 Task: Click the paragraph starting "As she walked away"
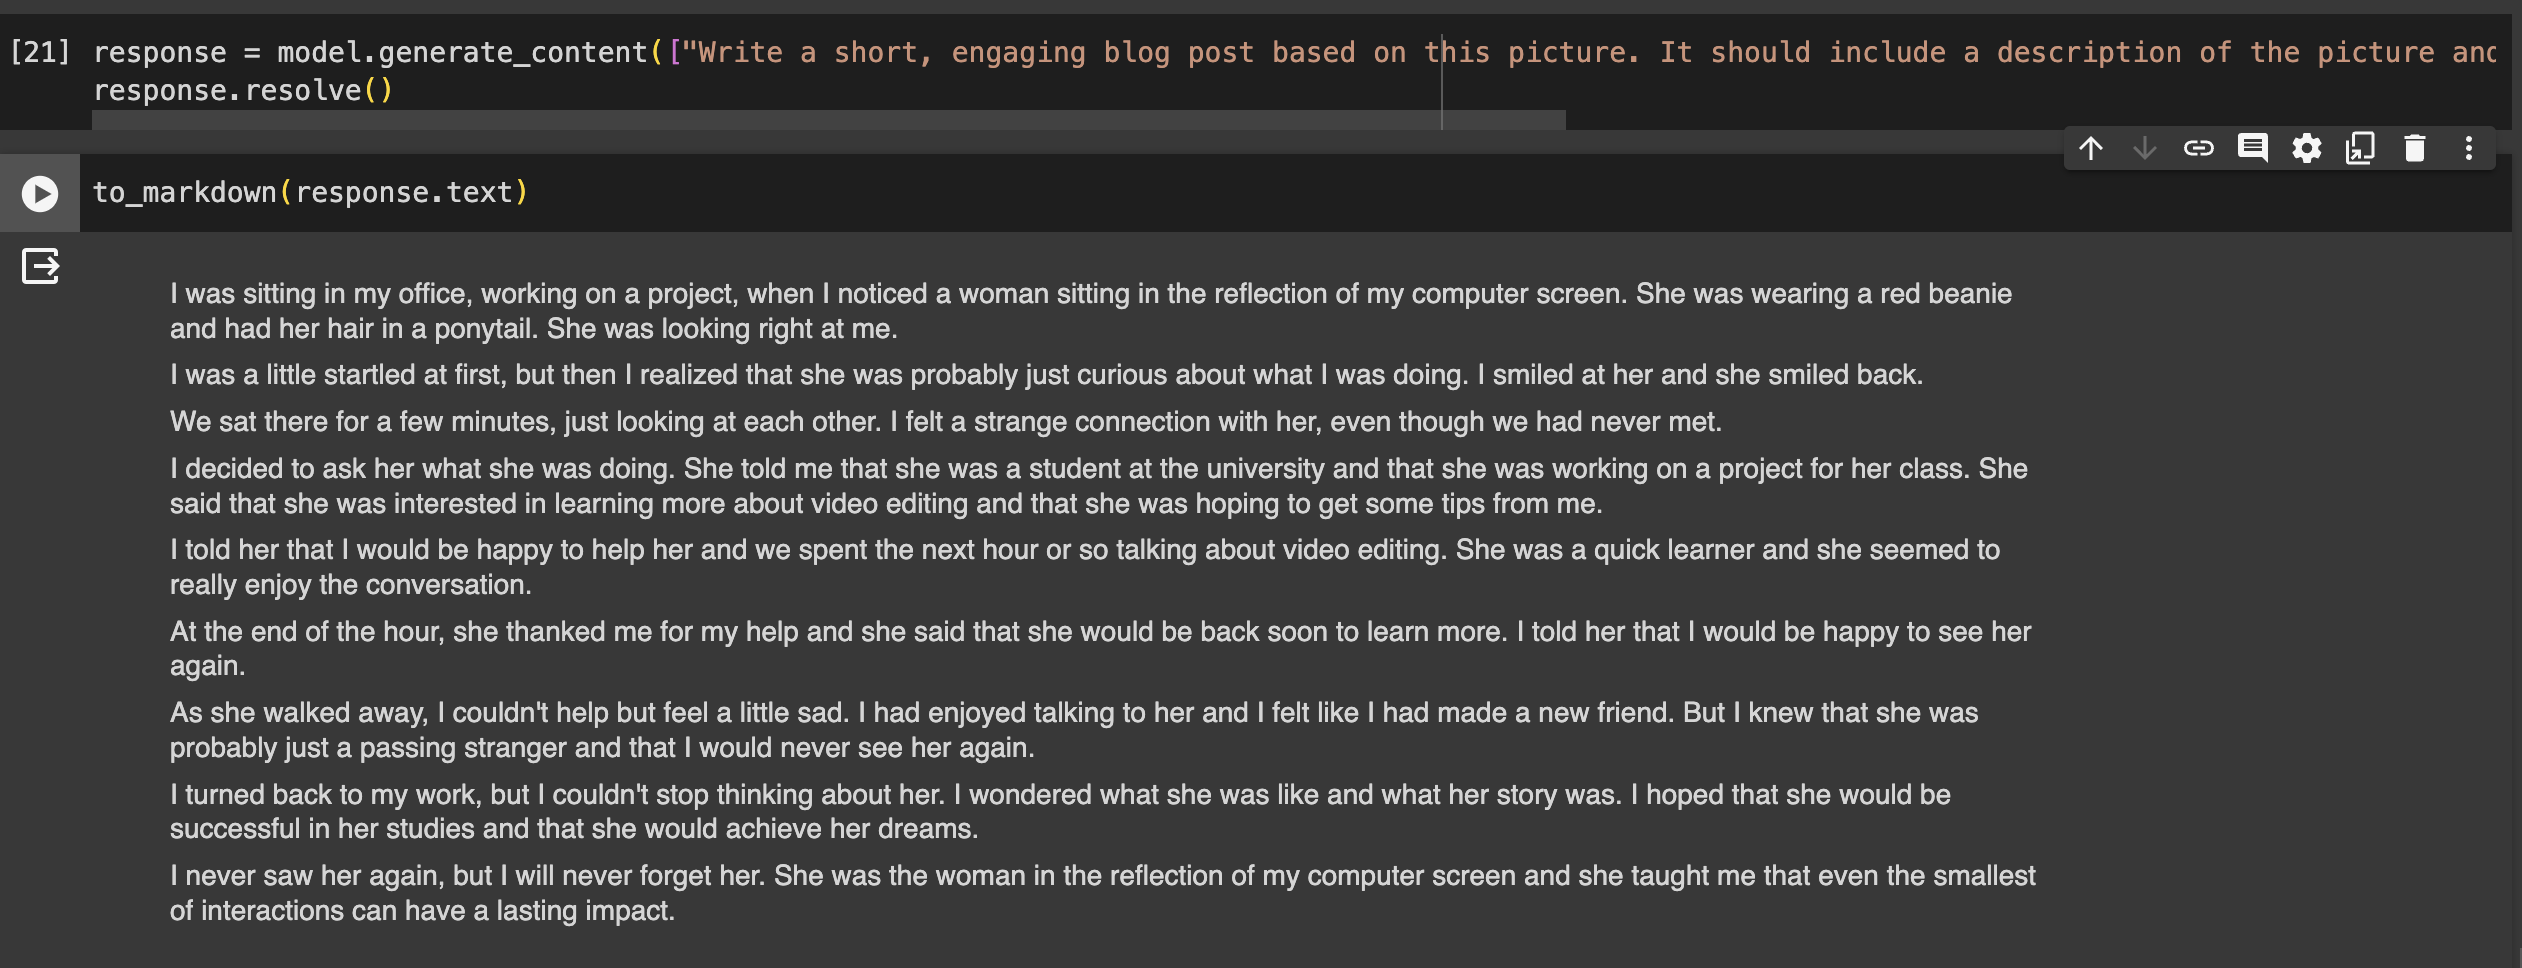tap(1073, 730)
